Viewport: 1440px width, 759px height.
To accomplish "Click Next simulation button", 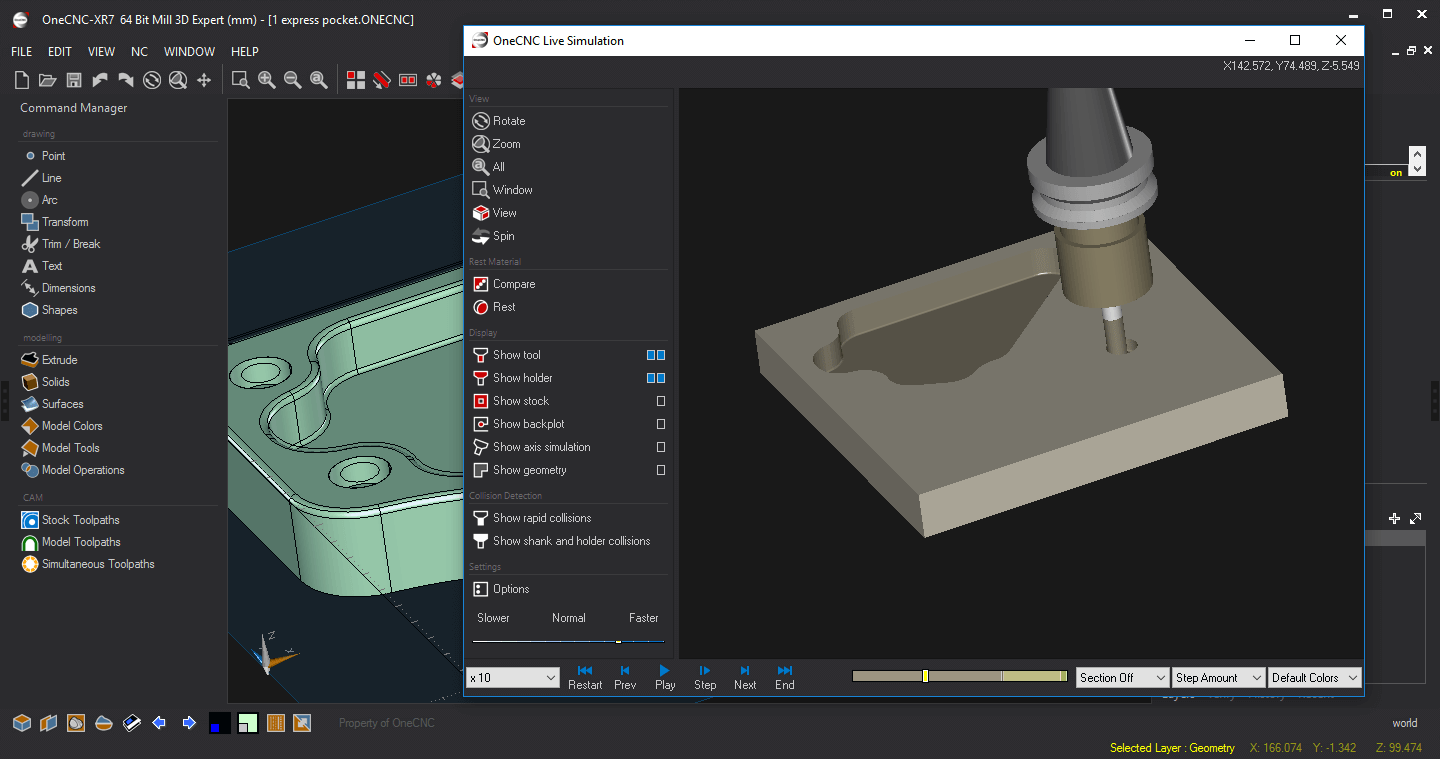I will pos(745,677).
